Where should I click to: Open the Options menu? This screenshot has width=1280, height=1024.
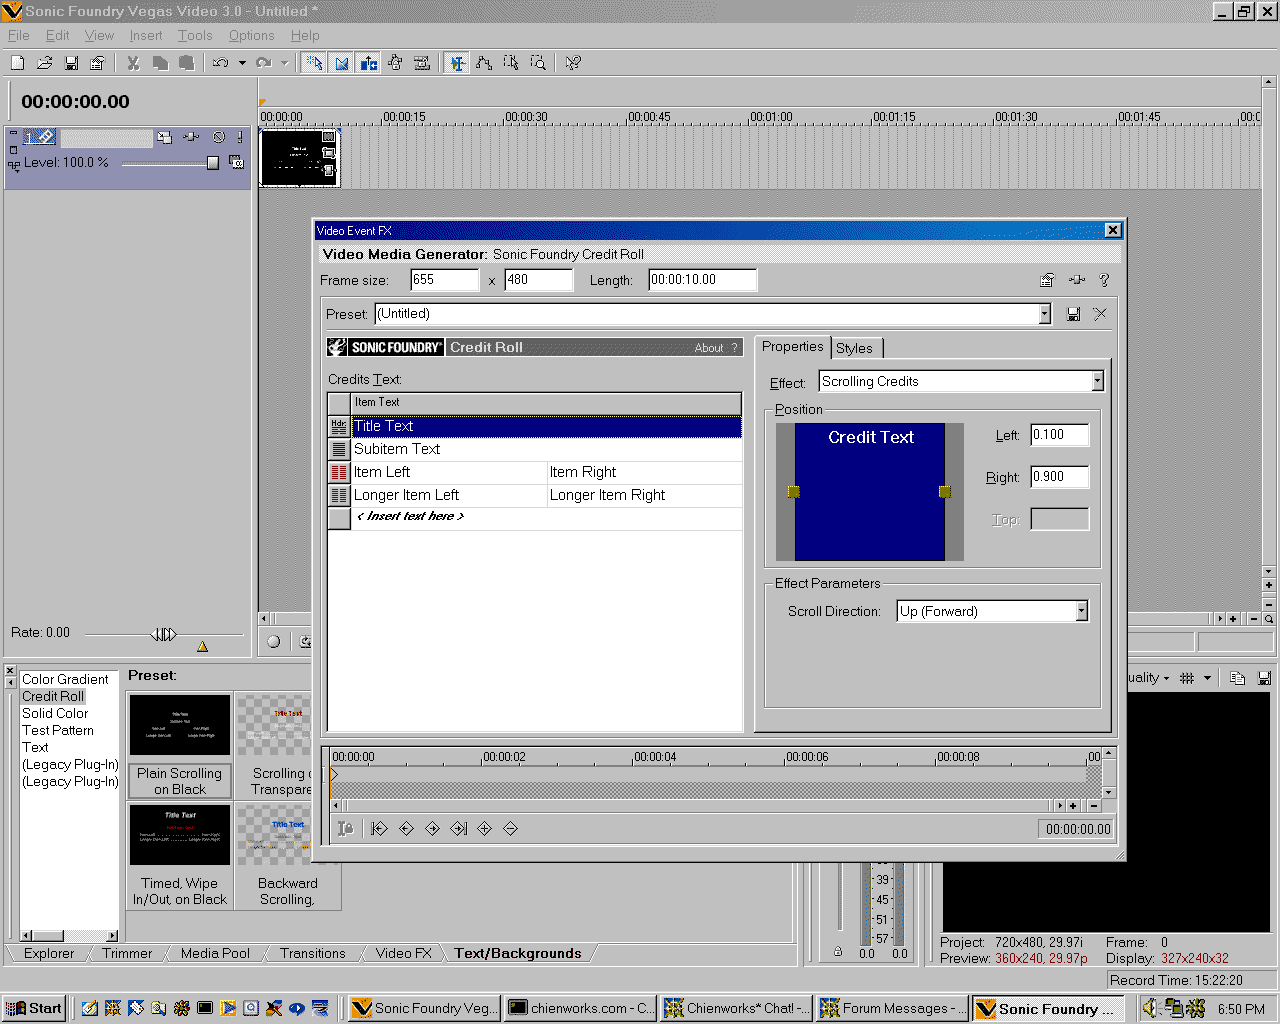[x=251, y=35]
